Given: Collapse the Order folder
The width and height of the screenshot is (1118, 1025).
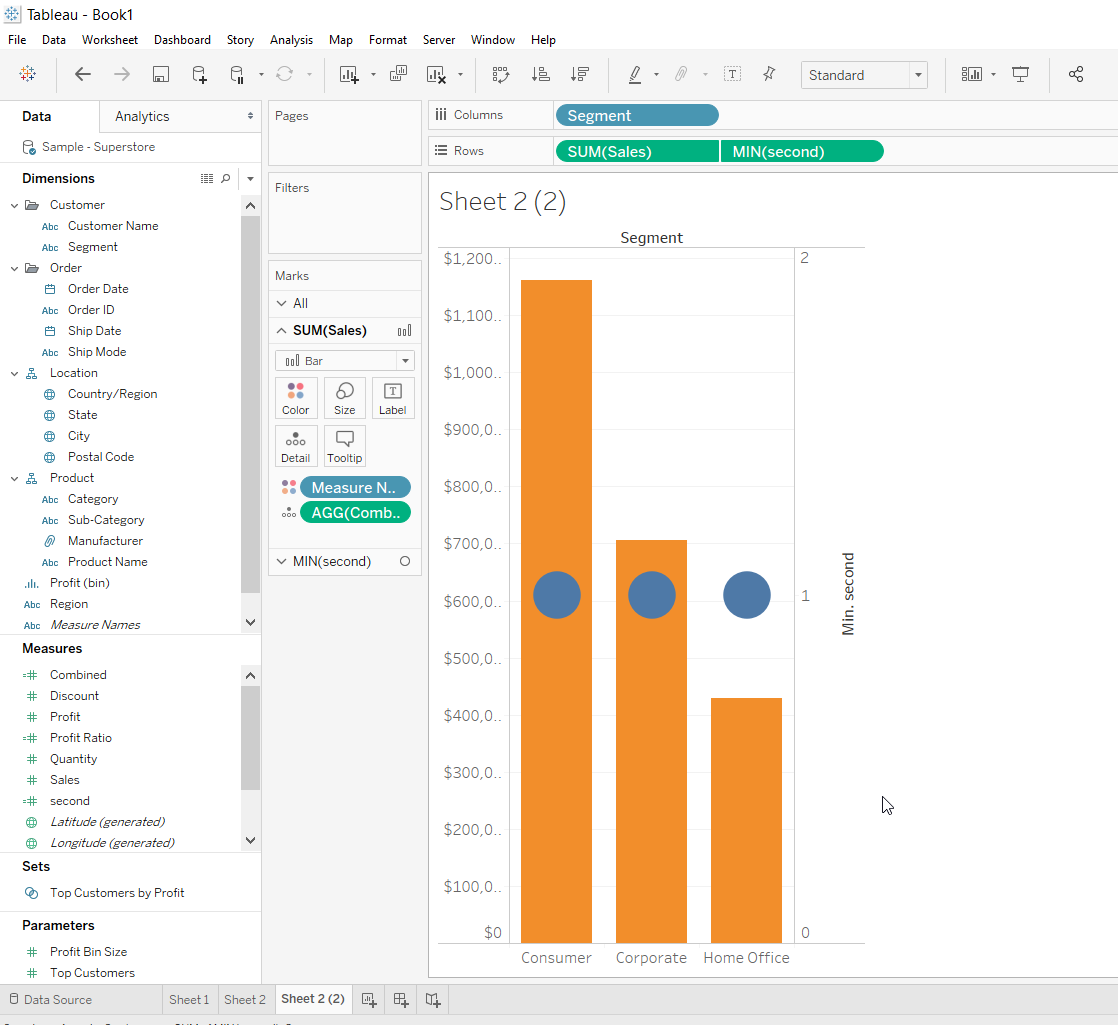Looking at the screenshot, I should pos(14,269).
